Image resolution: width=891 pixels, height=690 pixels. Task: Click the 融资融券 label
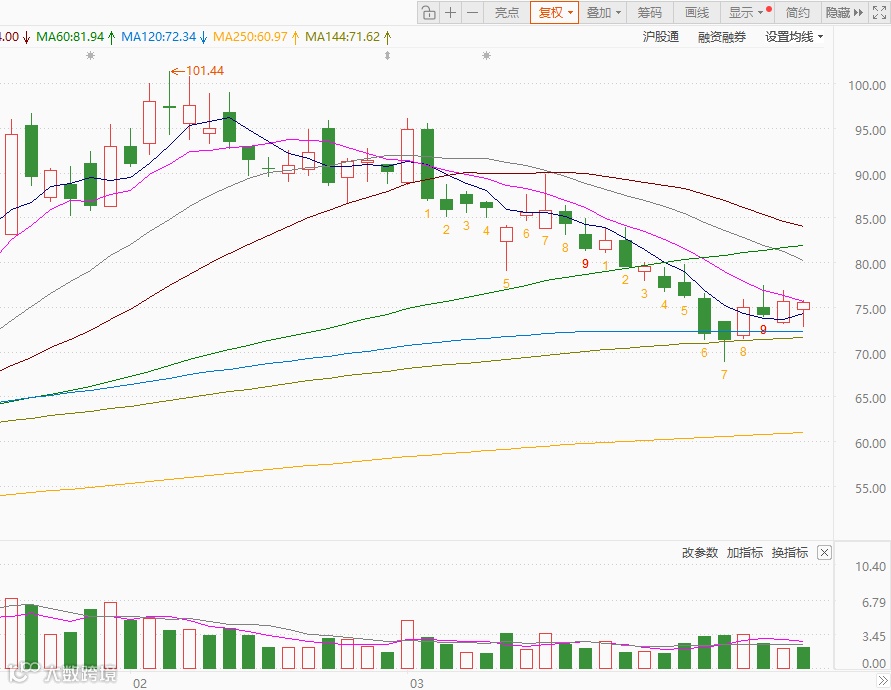[x=722, y=37]
